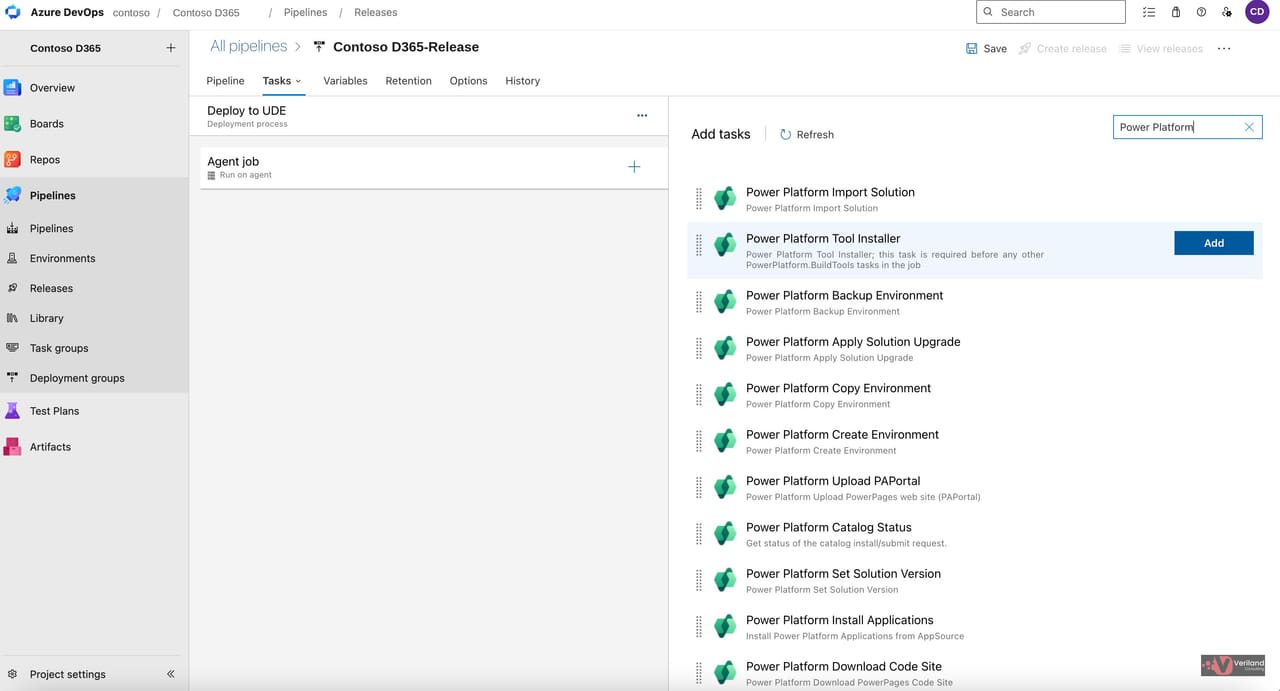Click the Releases breadcrumb link
The height and width of the screenshot is (691, 1280).
coord(375,12)
